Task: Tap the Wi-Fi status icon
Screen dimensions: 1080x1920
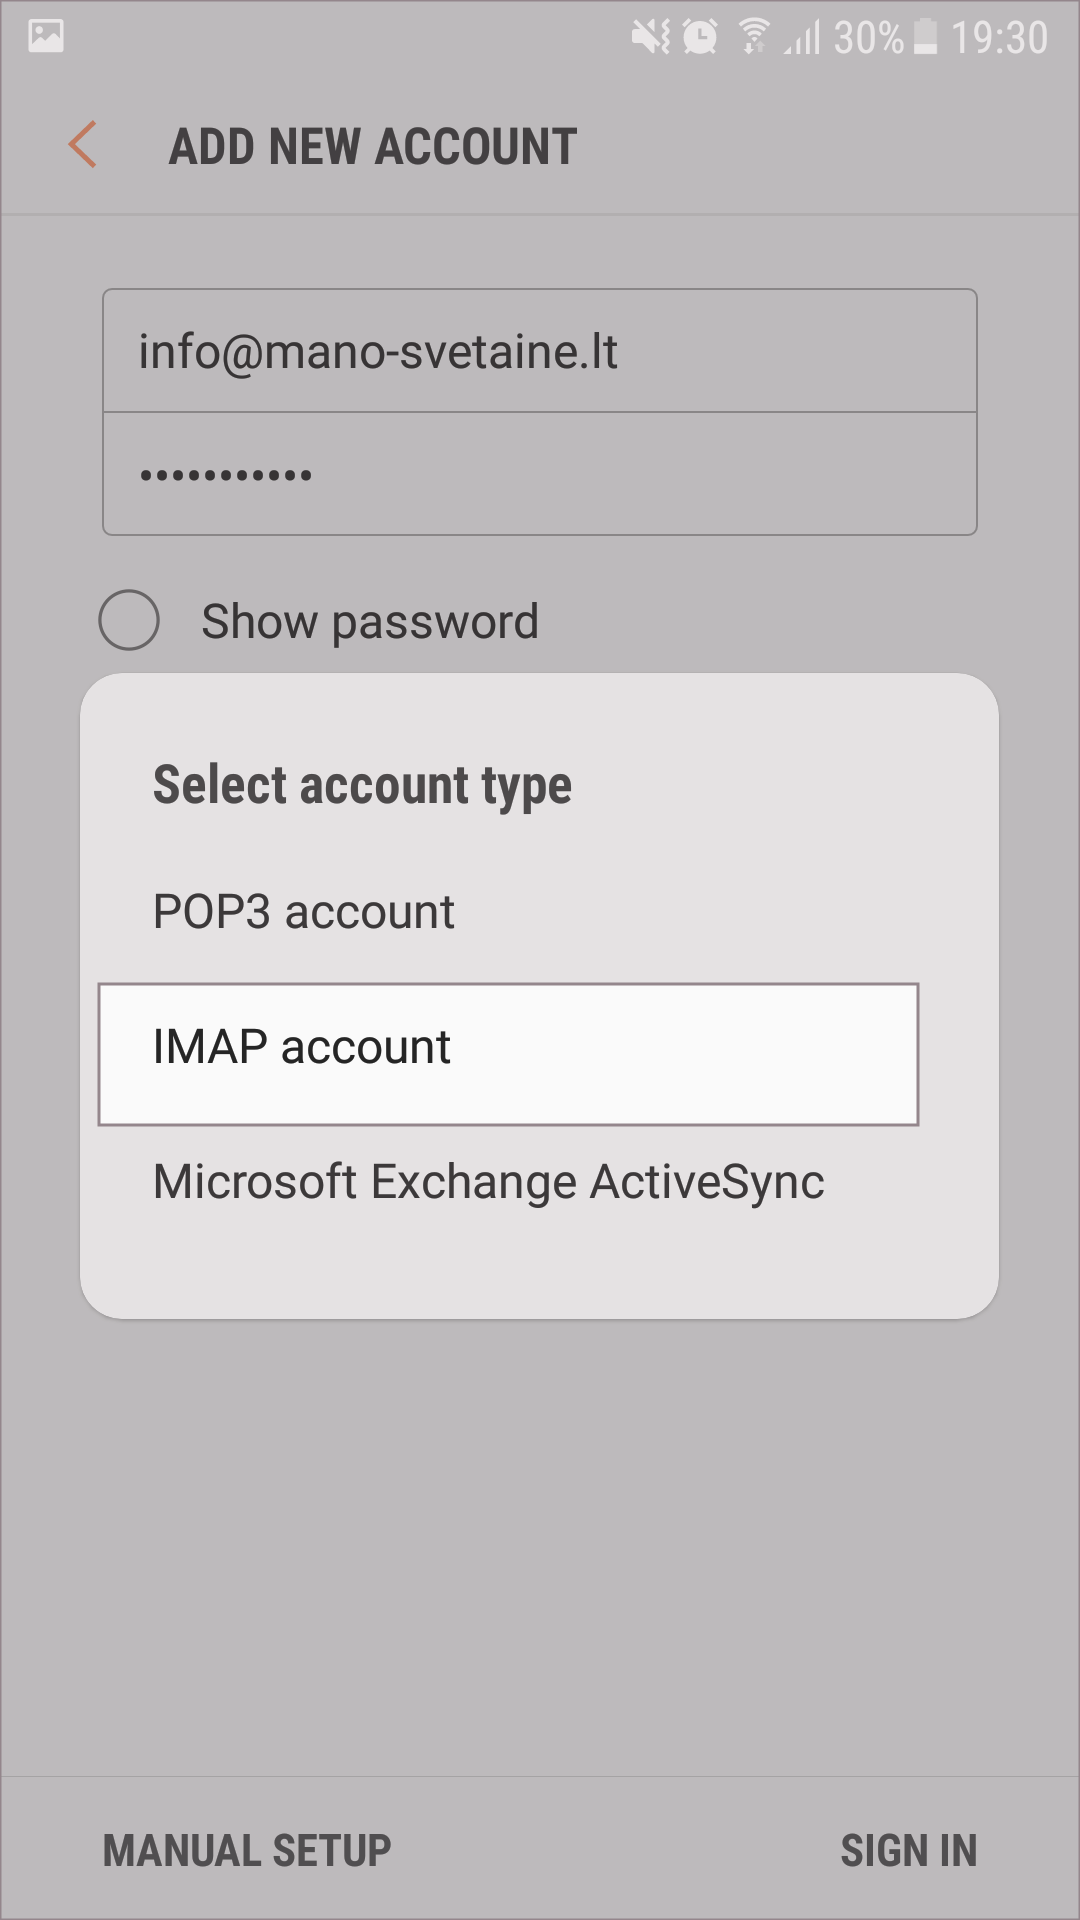Action: pyautogui.click(x=754, y=37)
